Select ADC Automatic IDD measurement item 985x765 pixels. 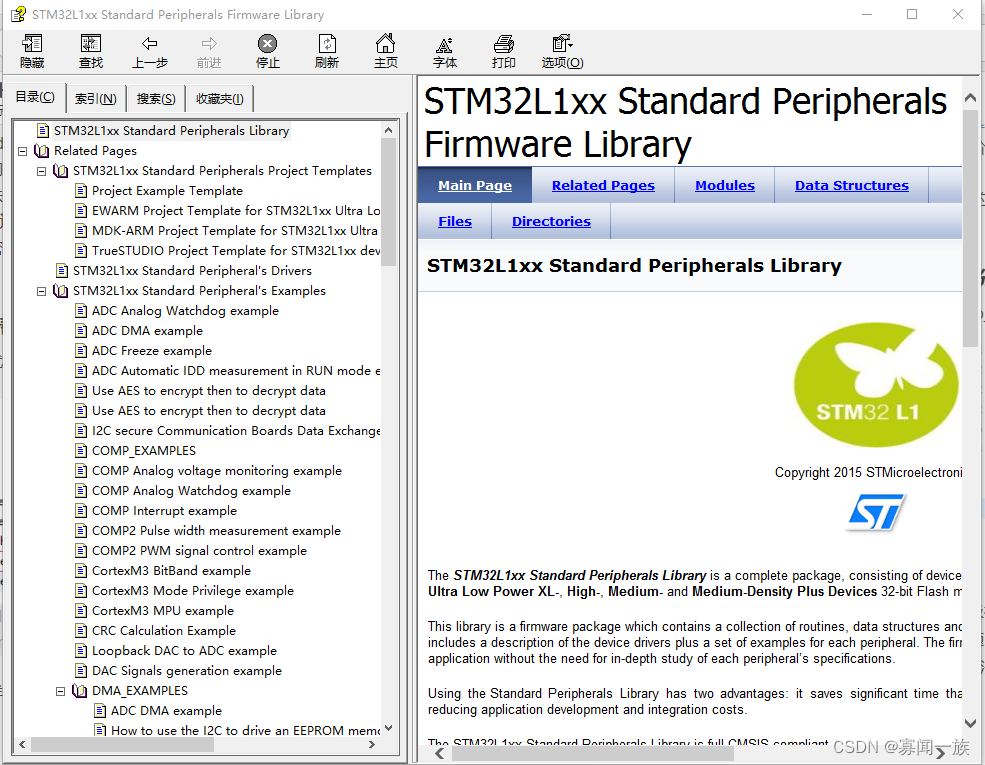(236, 371)
